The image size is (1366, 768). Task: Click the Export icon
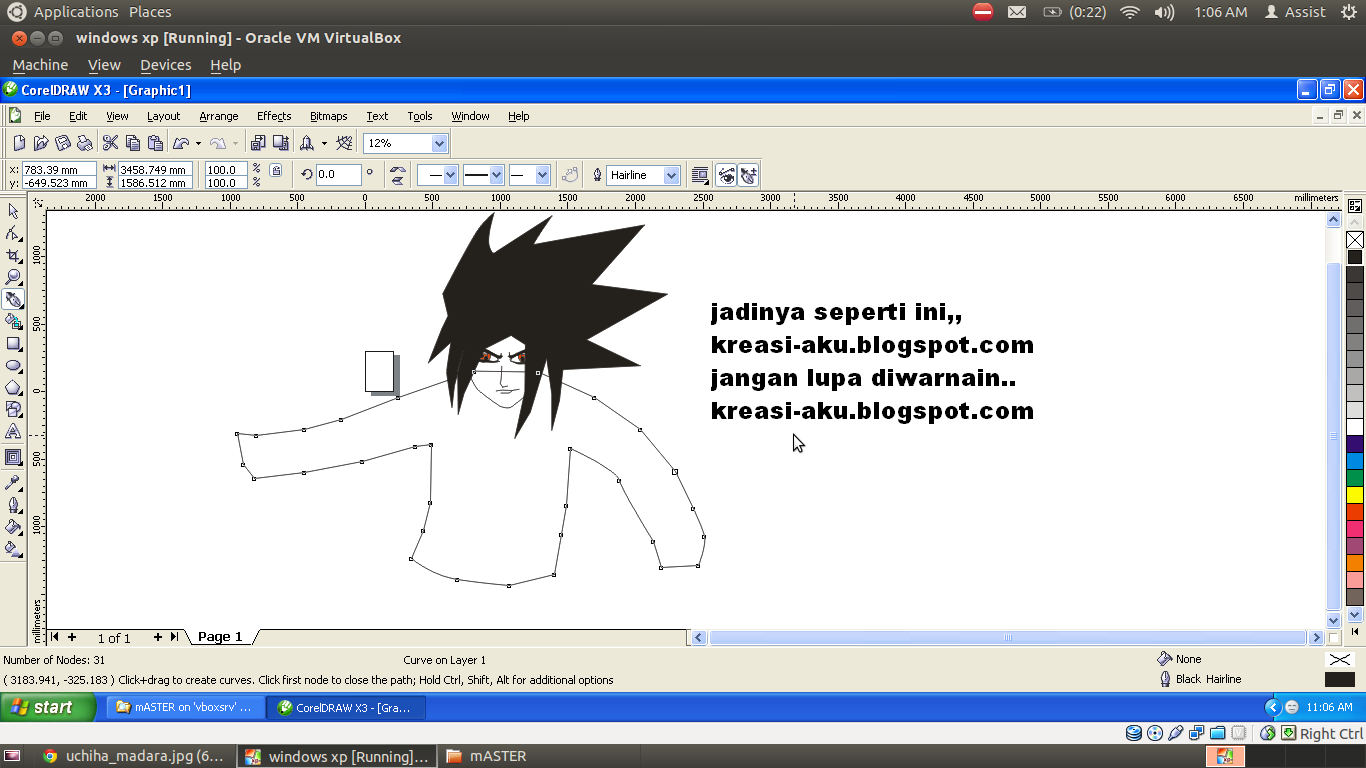click(281, 143)
